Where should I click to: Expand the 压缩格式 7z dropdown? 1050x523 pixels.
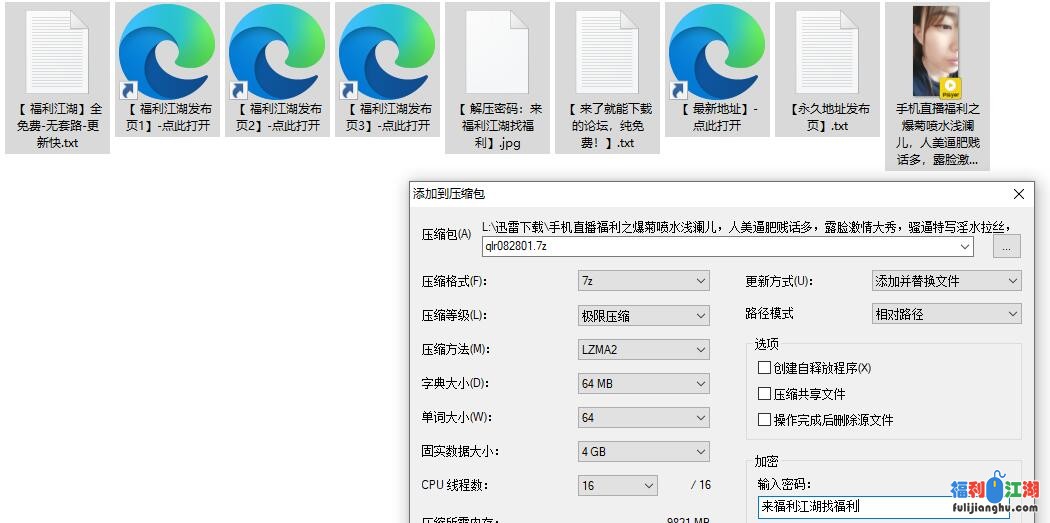coord(643,282)
